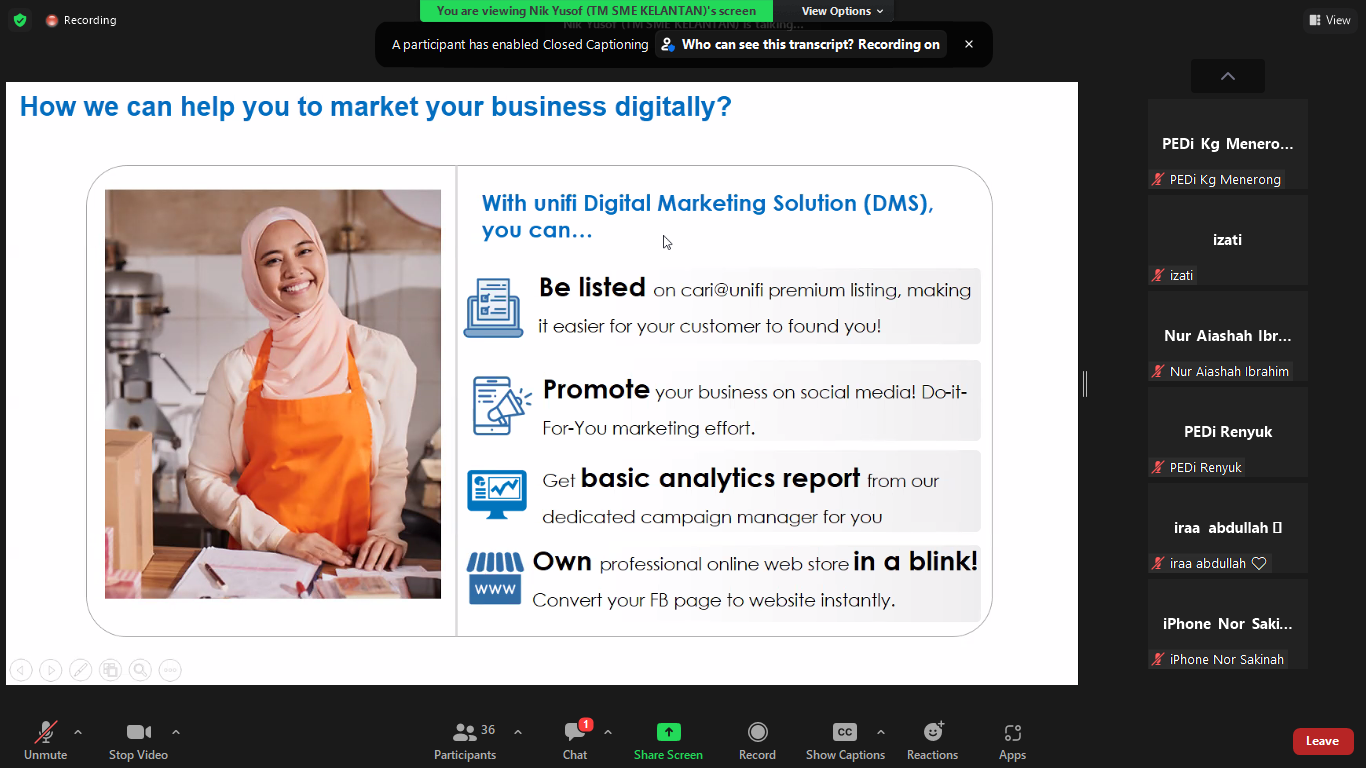Open the Participants panel
1366x768 pixels.
click(465, 741)
